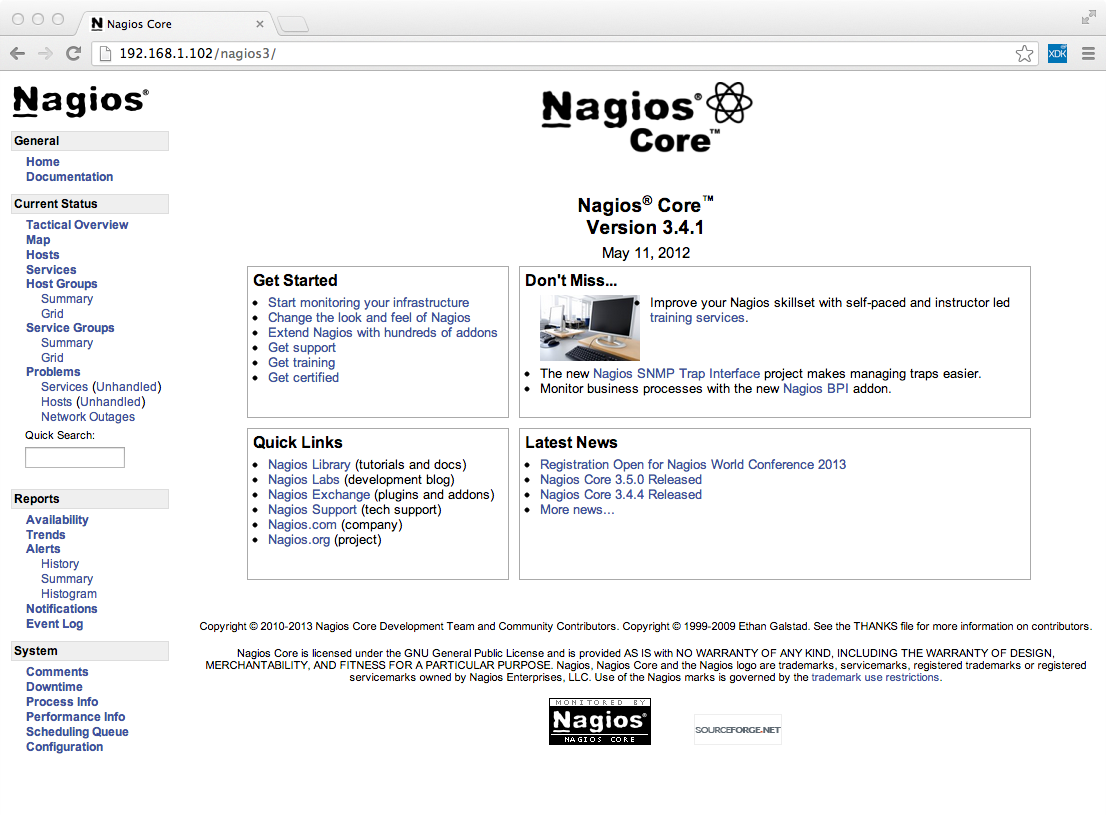
Task: Open Histogram under Alerts
Action: click(x=69, y=593)
